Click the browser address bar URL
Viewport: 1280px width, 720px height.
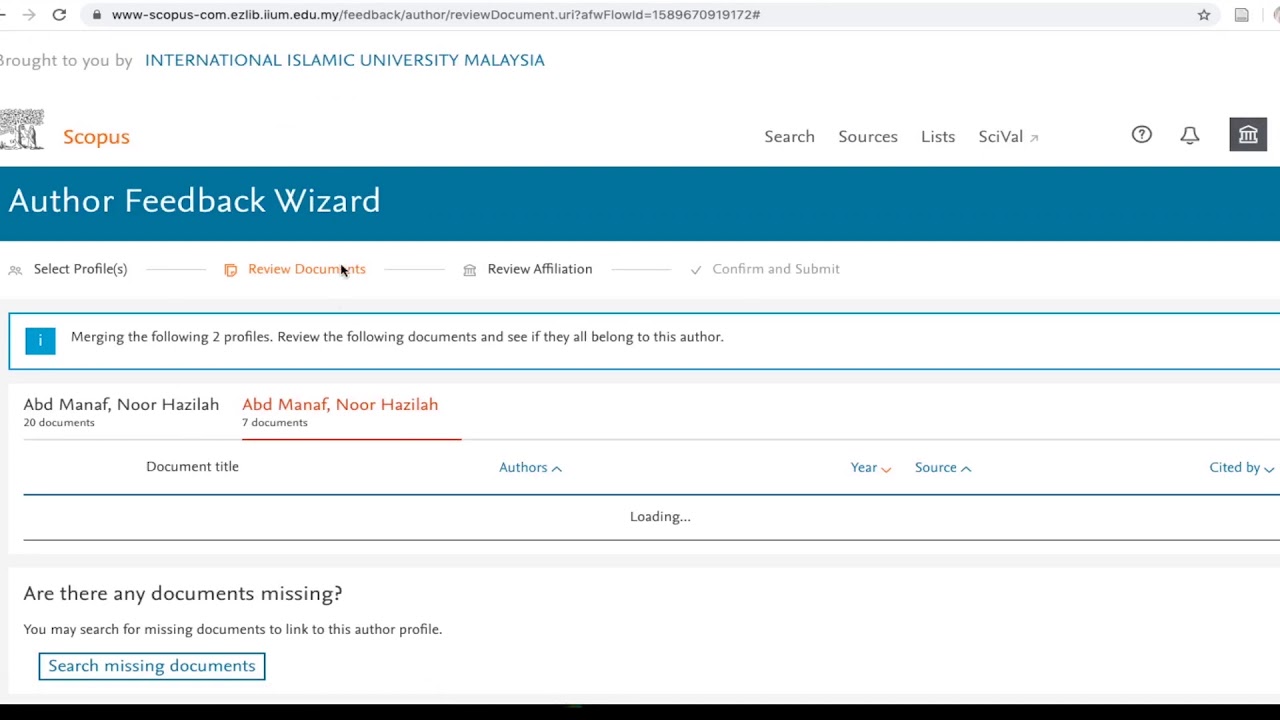tap(436, 15)
